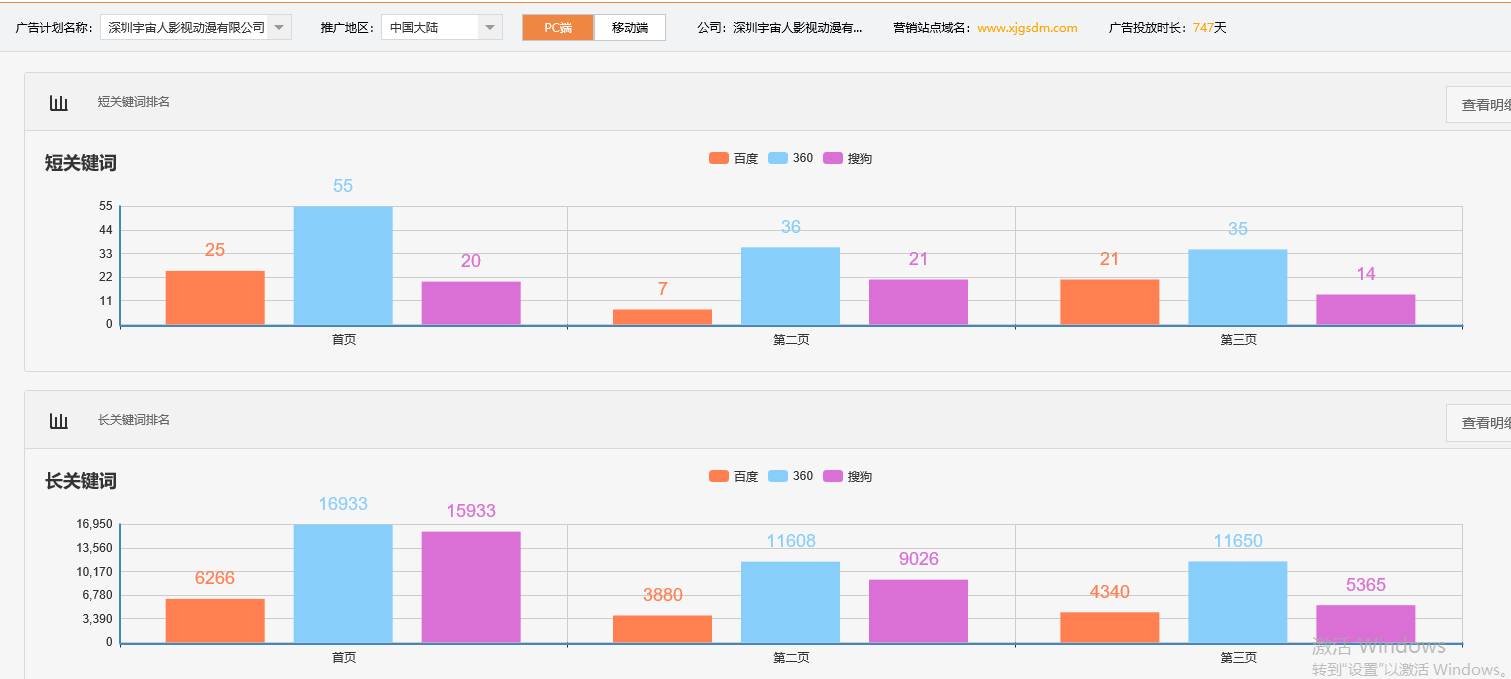
Task: Click bar chart icon beside 长关键词排名
Action: [59, 421]
